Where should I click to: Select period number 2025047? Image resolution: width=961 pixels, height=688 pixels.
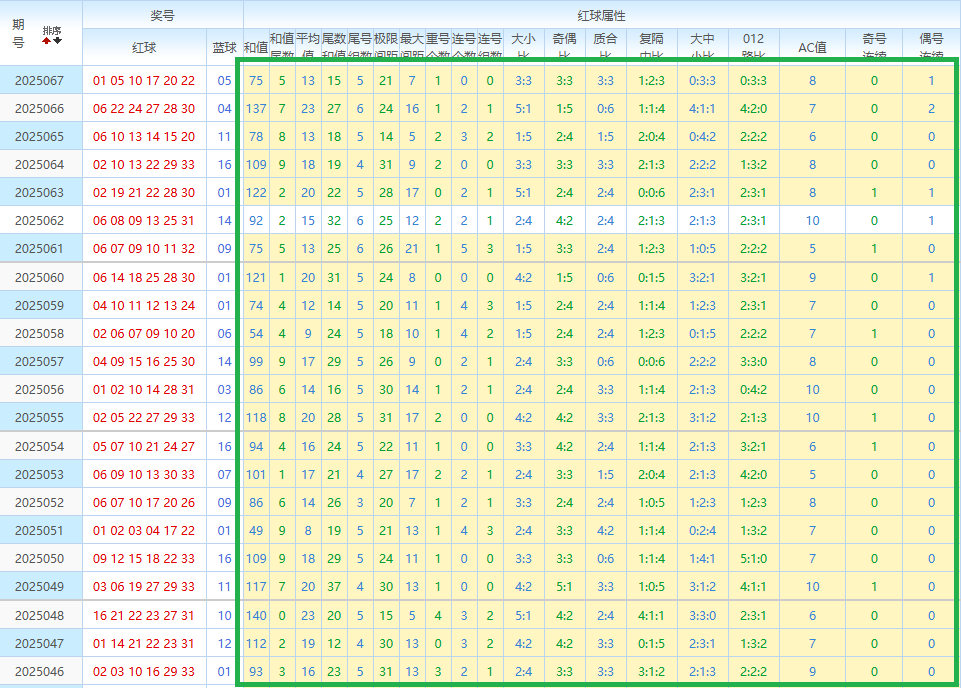[39, 644]
